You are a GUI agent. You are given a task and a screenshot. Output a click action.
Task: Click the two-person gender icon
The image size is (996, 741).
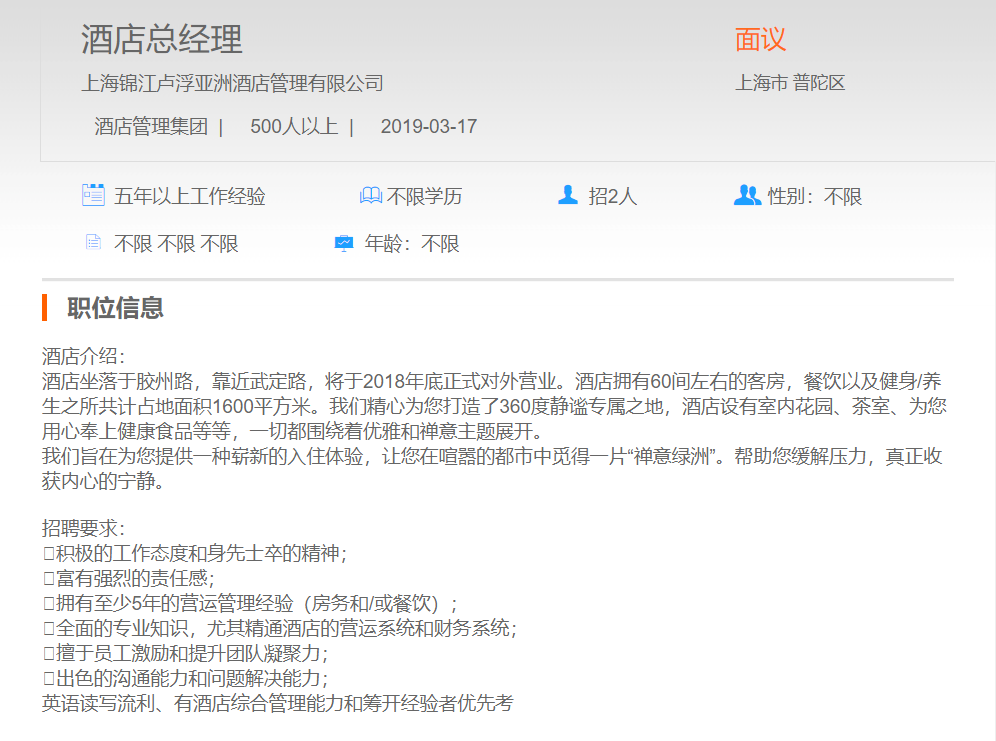click(x=747, y=196)
